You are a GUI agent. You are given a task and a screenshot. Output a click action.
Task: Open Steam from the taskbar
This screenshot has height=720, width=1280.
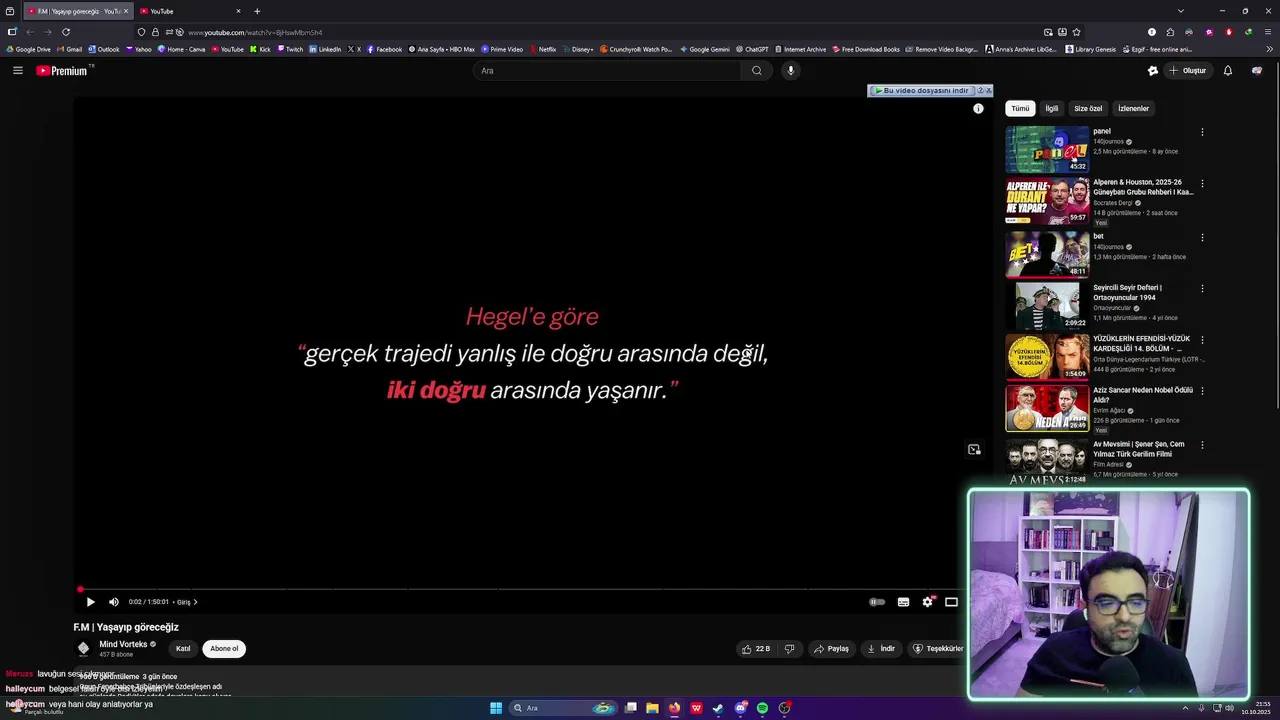tap(718, 708)
